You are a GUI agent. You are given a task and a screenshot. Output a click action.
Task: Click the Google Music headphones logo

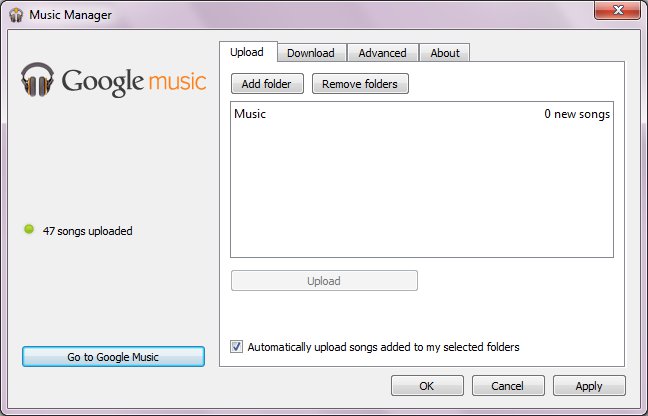click(x=37, y=79)
